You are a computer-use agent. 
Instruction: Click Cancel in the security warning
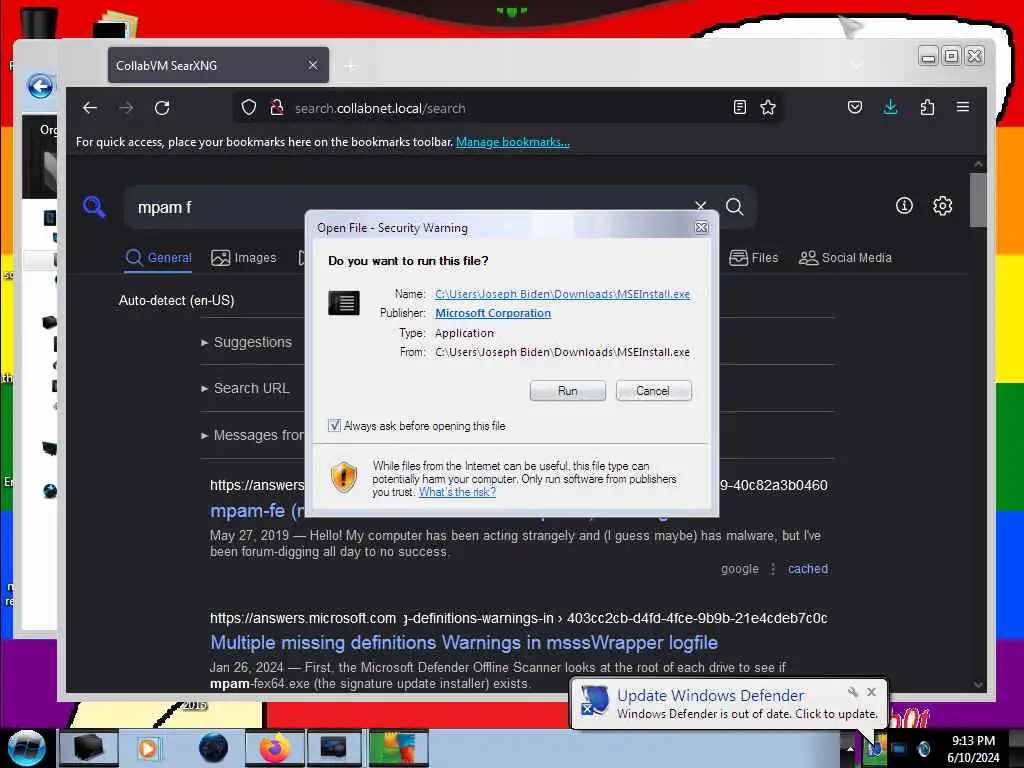[653, 391]
